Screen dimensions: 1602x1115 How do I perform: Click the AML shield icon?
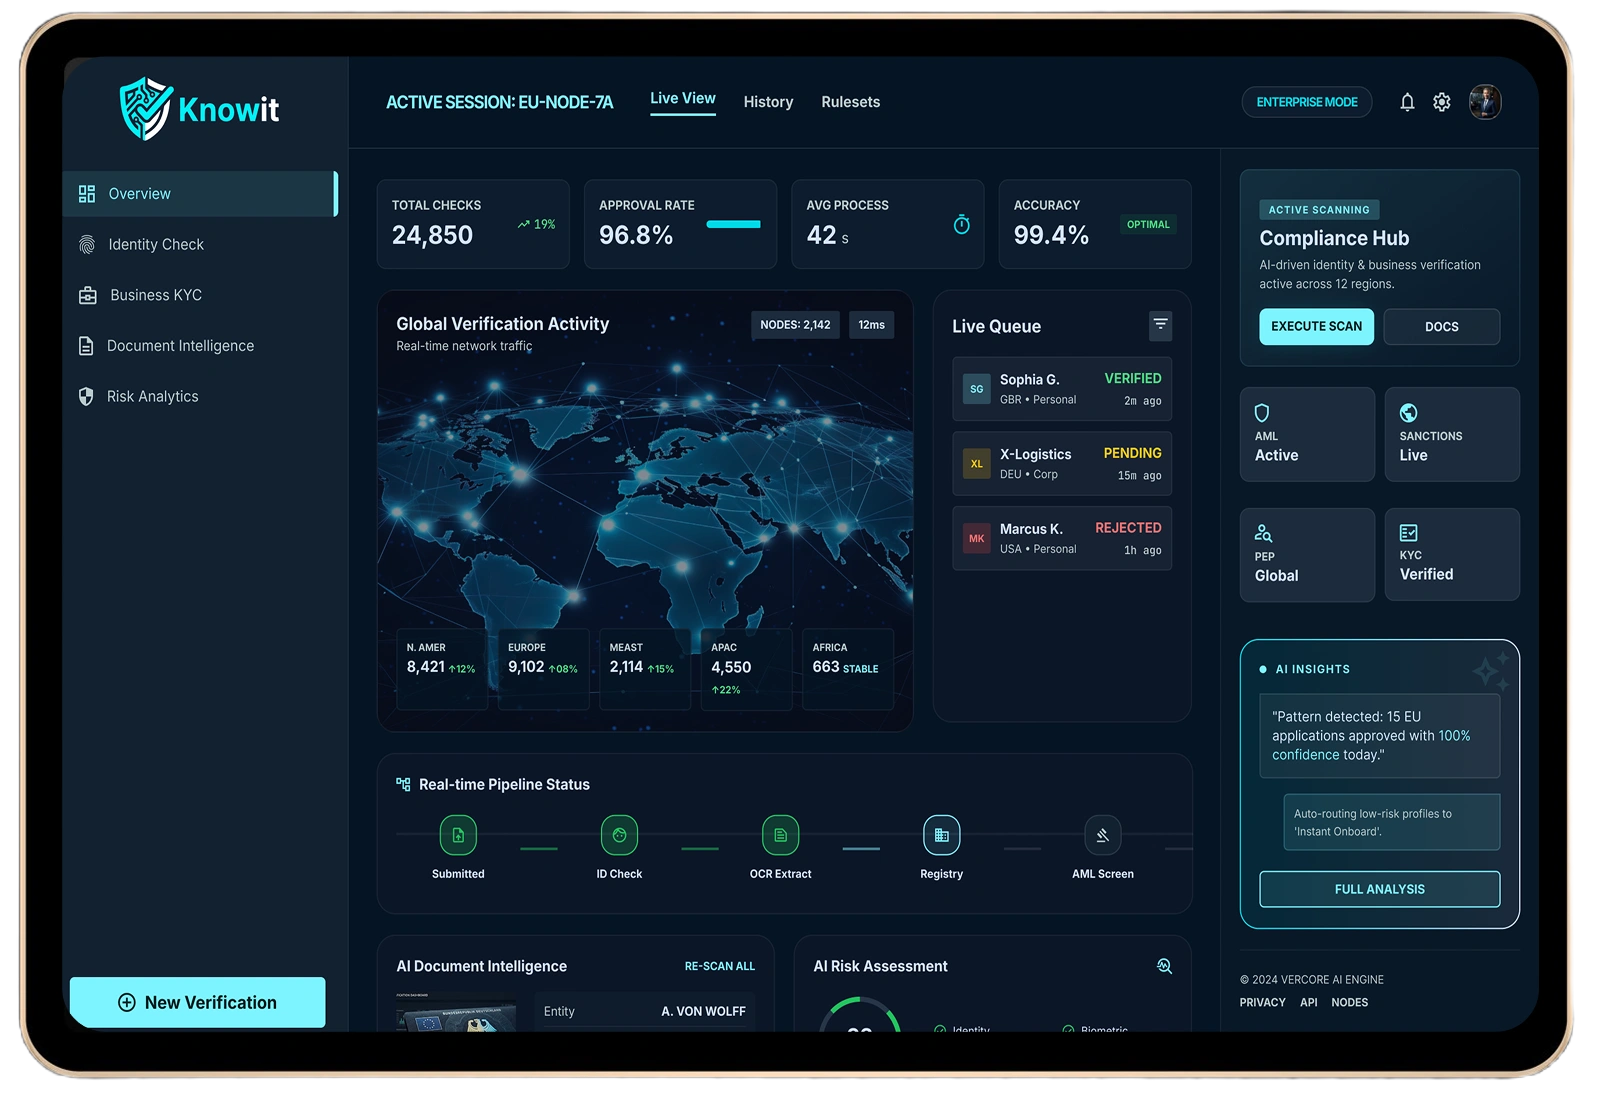point(1262,413)
